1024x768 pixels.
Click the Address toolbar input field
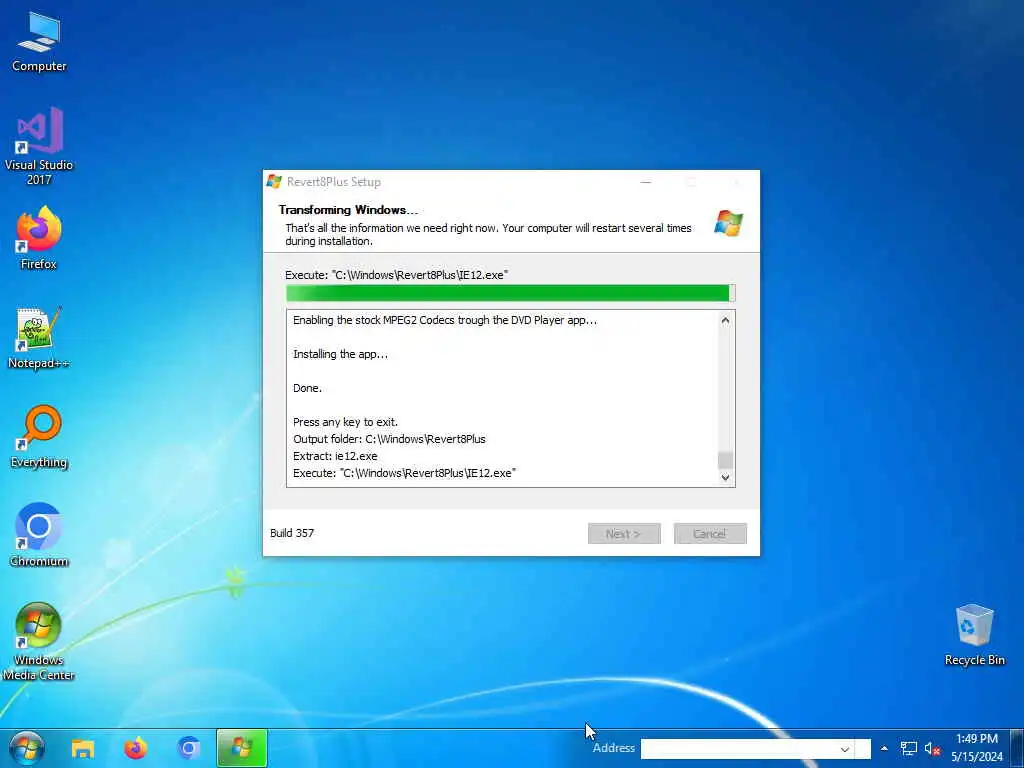(739, 749)
